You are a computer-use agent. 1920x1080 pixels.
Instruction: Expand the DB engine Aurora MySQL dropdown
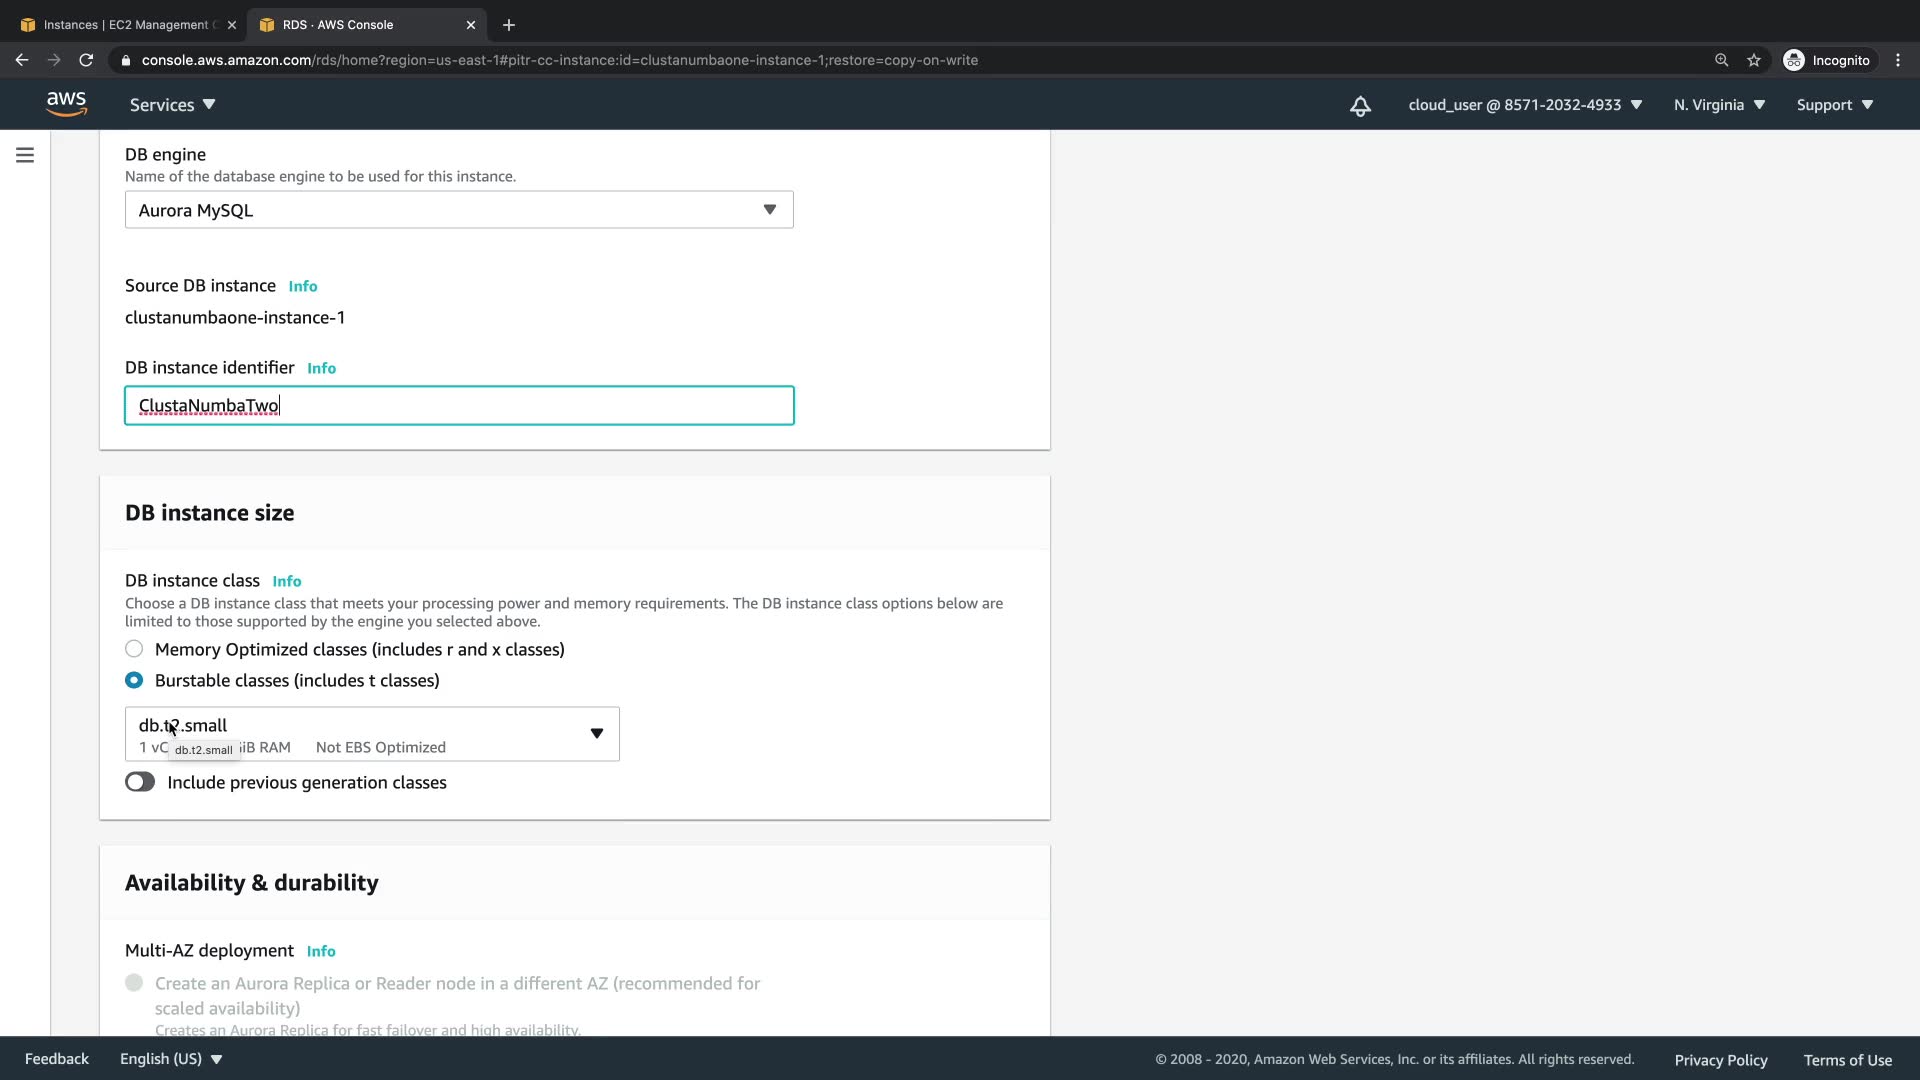[x=459, y=210]
